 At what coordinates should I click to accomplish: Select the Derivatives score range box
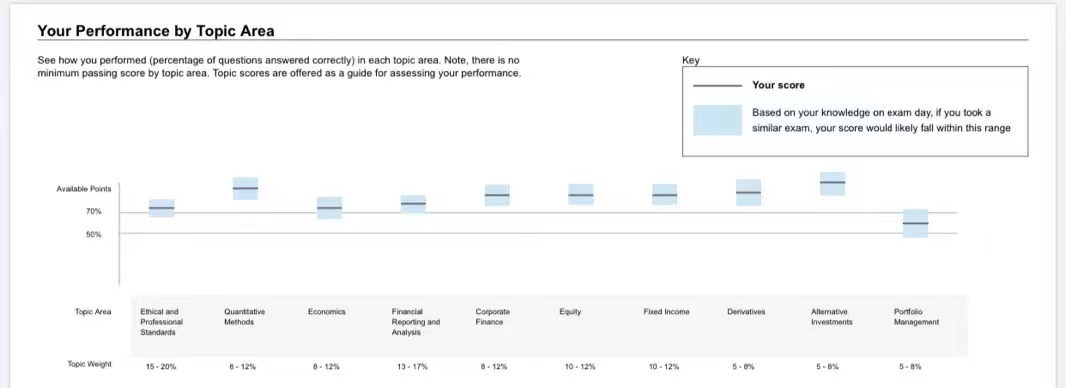[x=749, y=193]
